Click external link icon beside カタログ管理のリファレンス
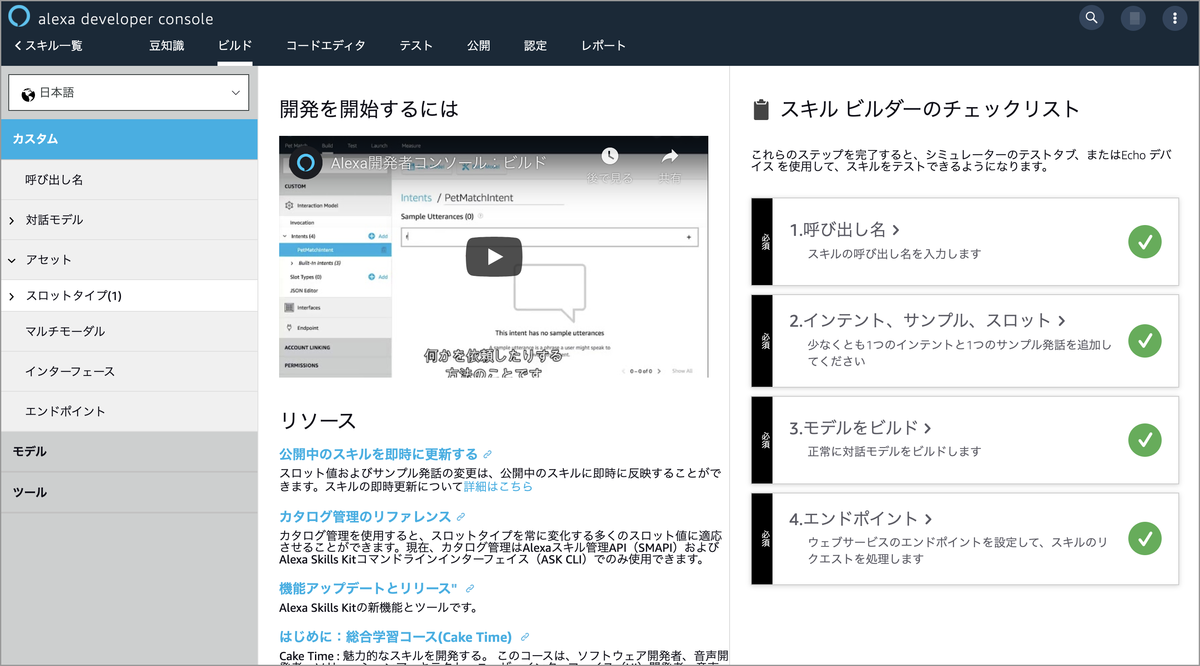Screen dimensions: 1200x666 point(460,517)
